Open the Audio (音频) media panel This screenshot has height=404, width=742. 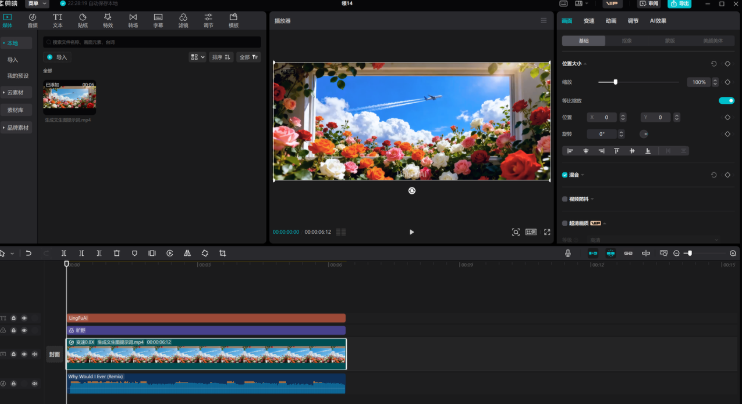[32, 20]
